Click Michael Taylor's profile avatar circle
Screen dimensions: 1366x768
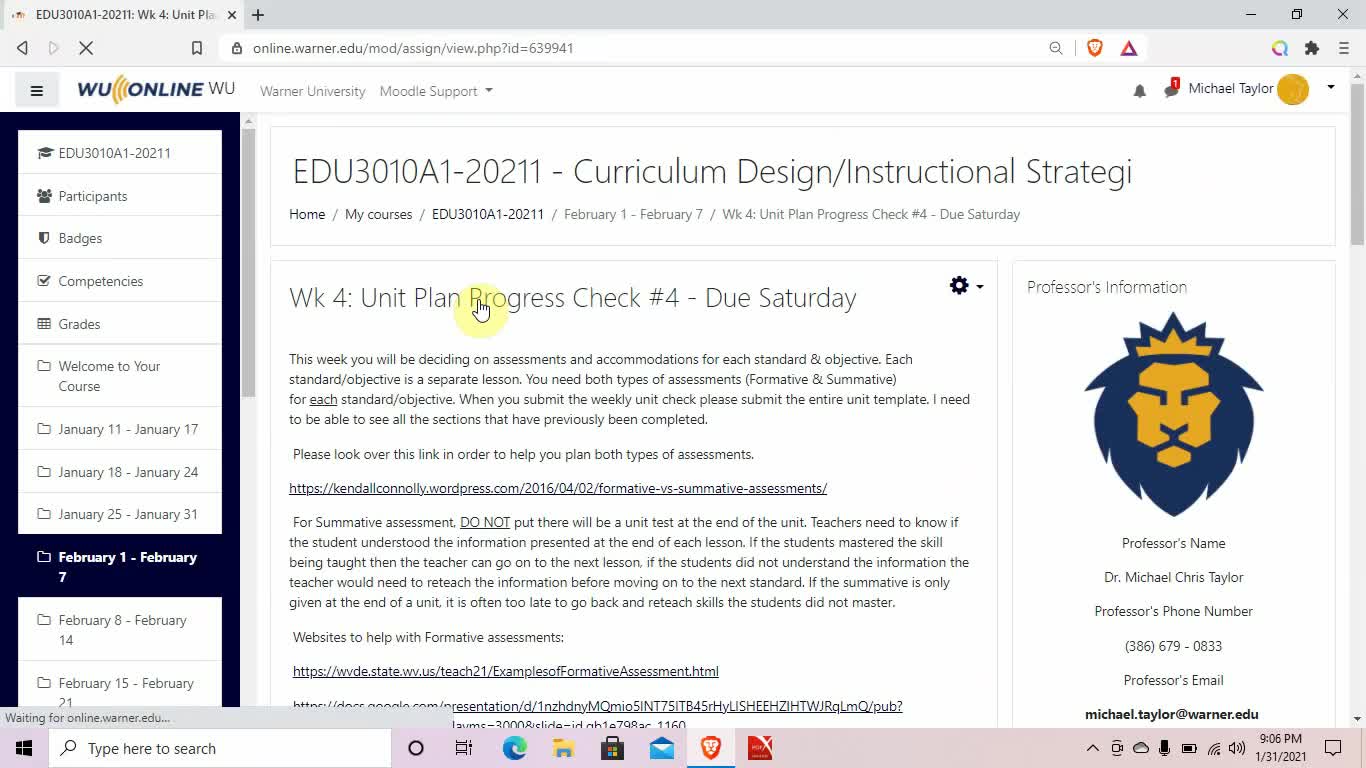(1293, 89)
